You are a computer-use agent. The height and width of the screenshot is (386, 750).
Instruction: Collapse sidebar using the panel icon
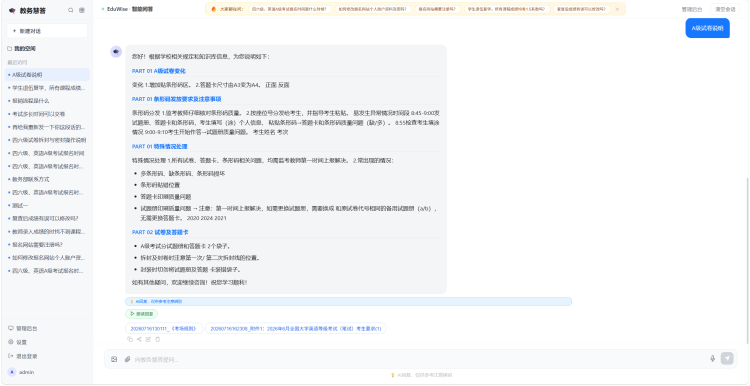(x=82, y=10)
